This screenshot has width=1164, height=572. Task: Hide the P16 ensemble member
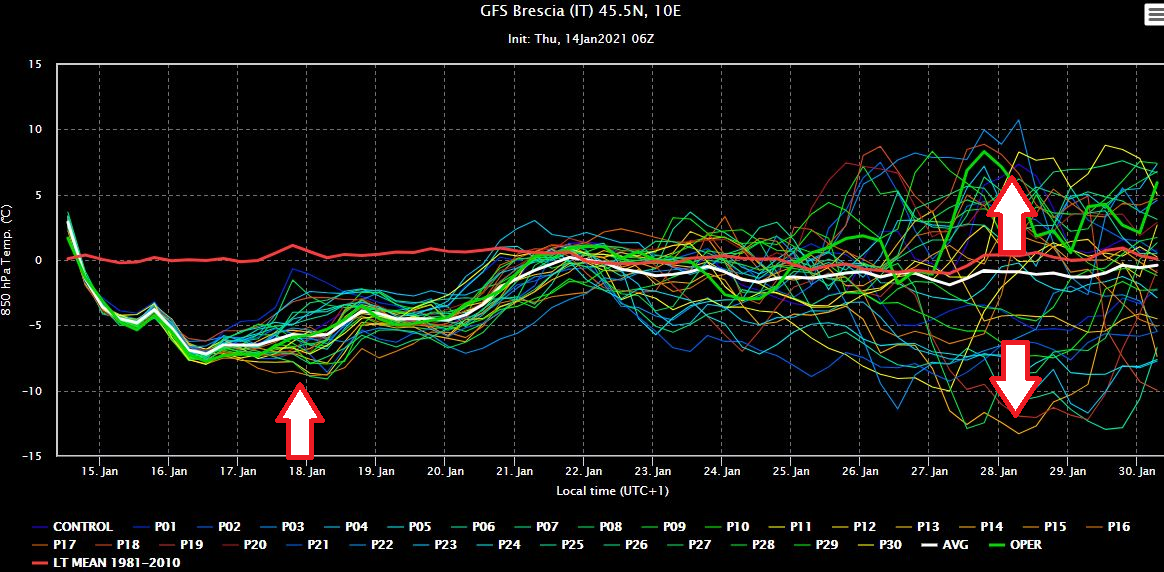(x=1107, y=527)
